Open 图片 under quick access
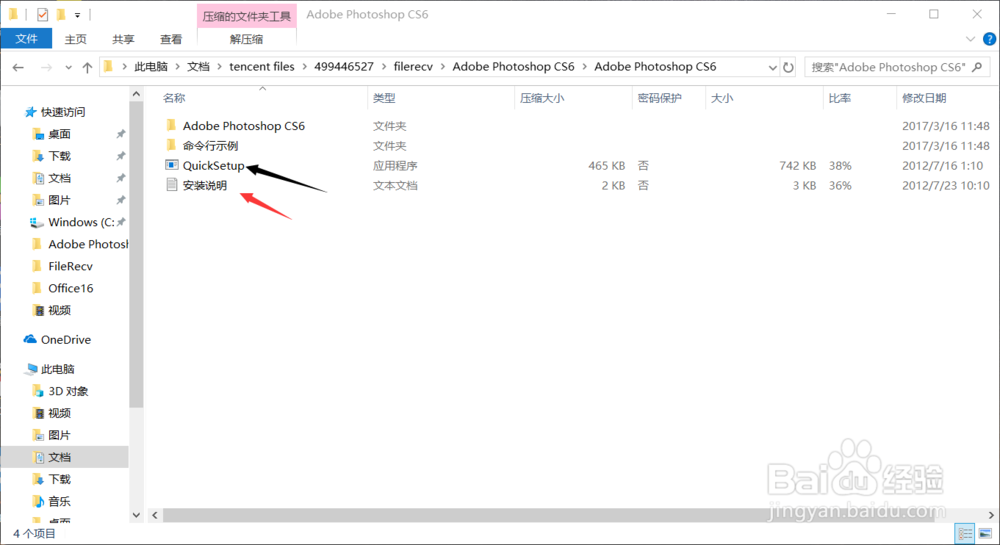This screenshot has height=545, width=1000. coord(59,200)
